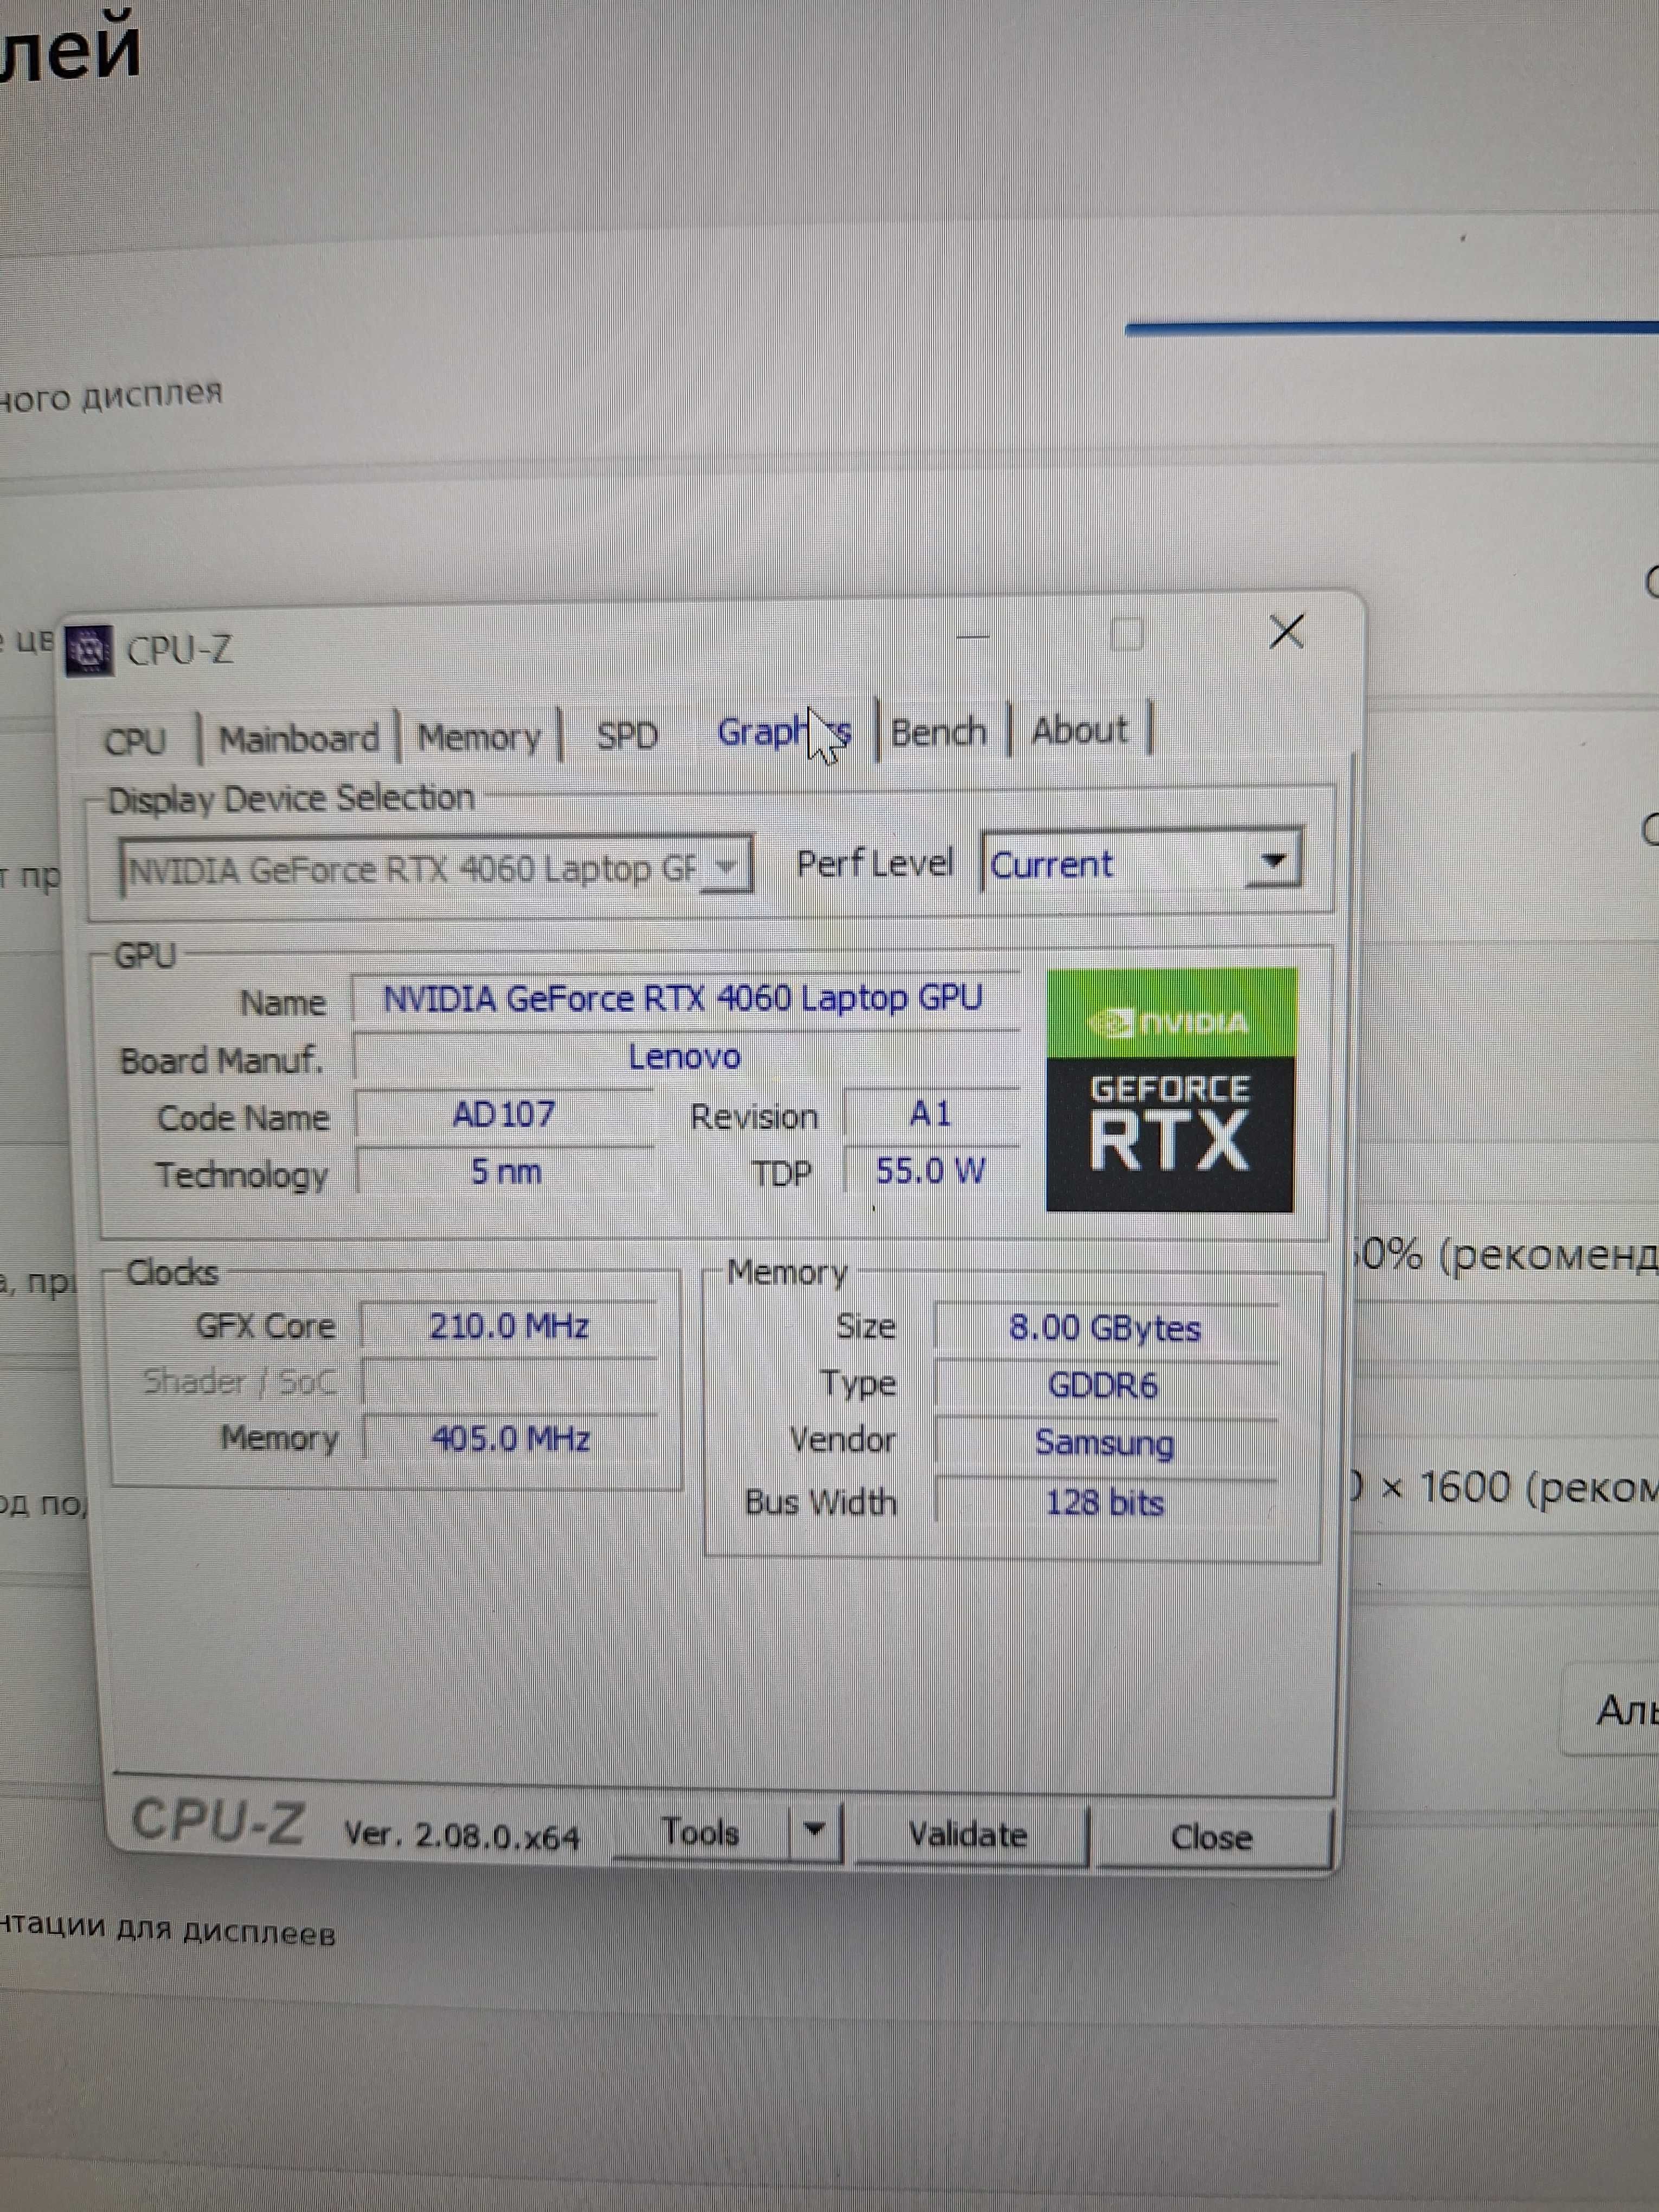This screenshot has height=2212, width=1659.
Task: Click the NVIDIA GeForce RTX logo
Action: click(x=1170, y=1089)
